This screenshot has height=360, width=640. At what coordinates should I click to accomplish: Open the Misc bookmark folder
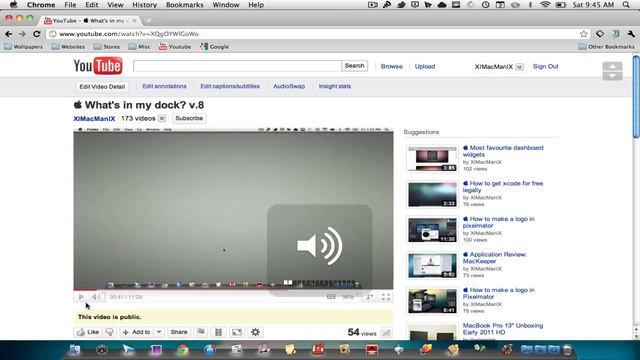(x=140, y=47)
